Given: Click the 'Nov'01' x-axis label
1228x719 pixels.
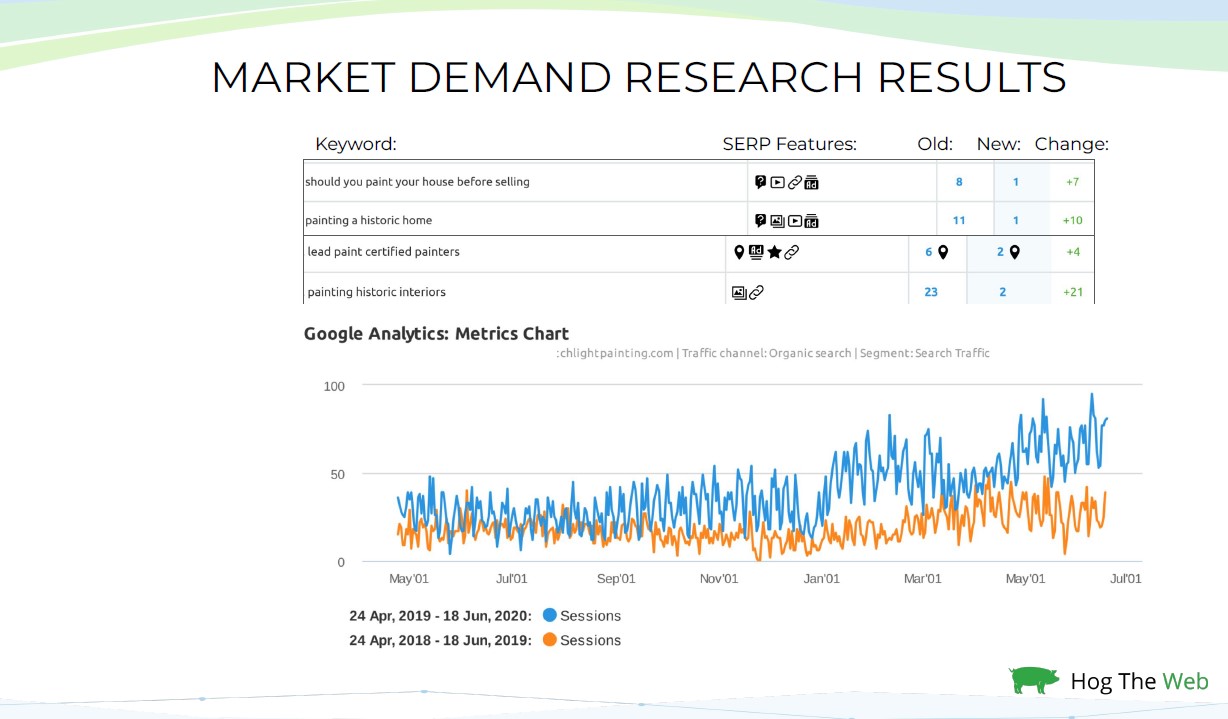Looking at the screenshot, I should coord(718,578).
